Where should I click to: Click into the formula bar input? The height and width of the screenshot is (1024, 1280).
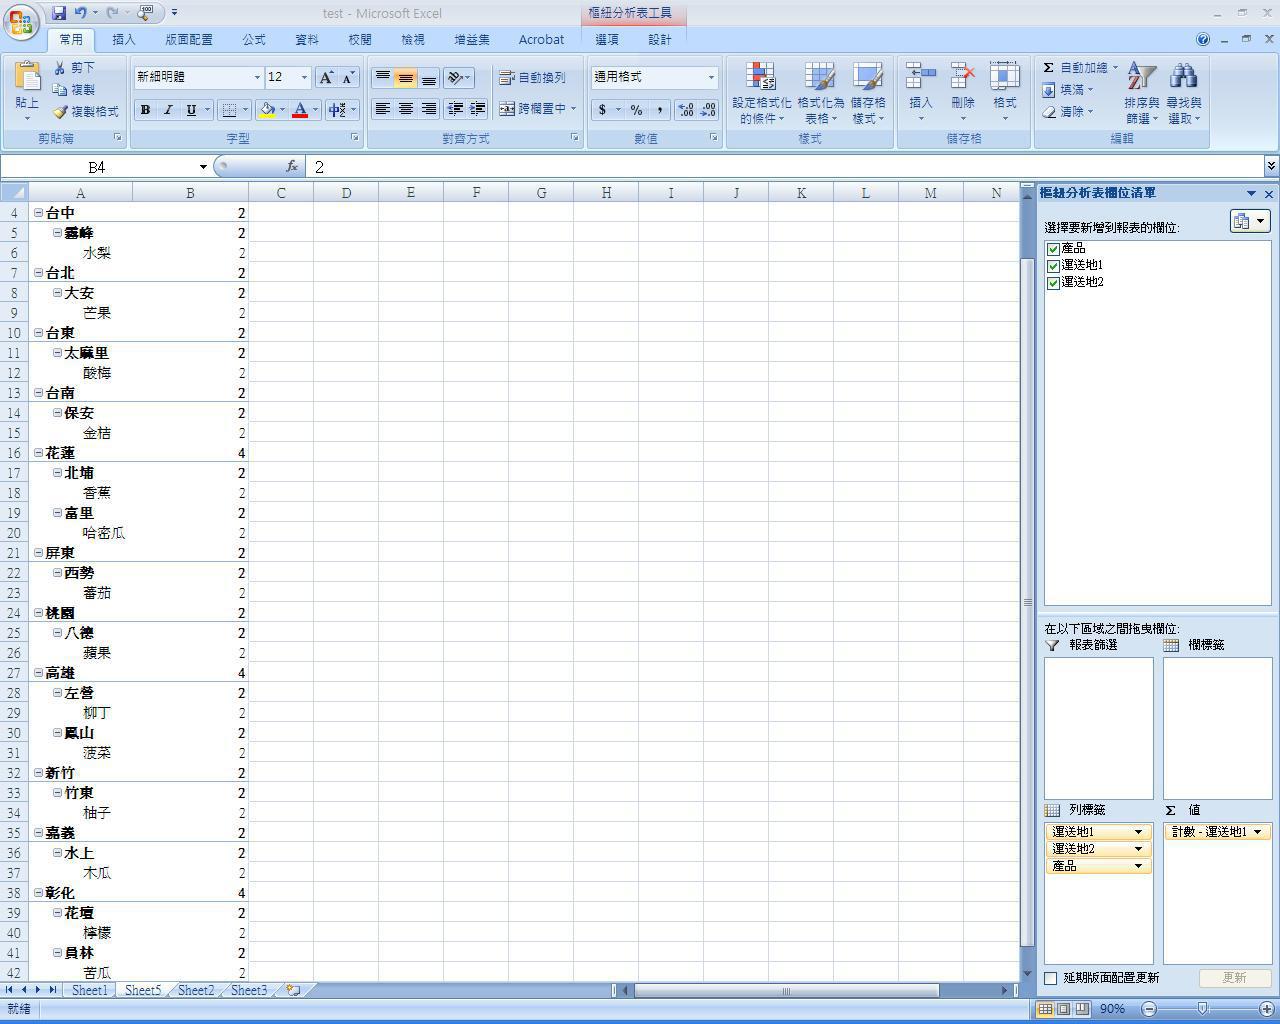pyautogui.click(x=785, y=167)
